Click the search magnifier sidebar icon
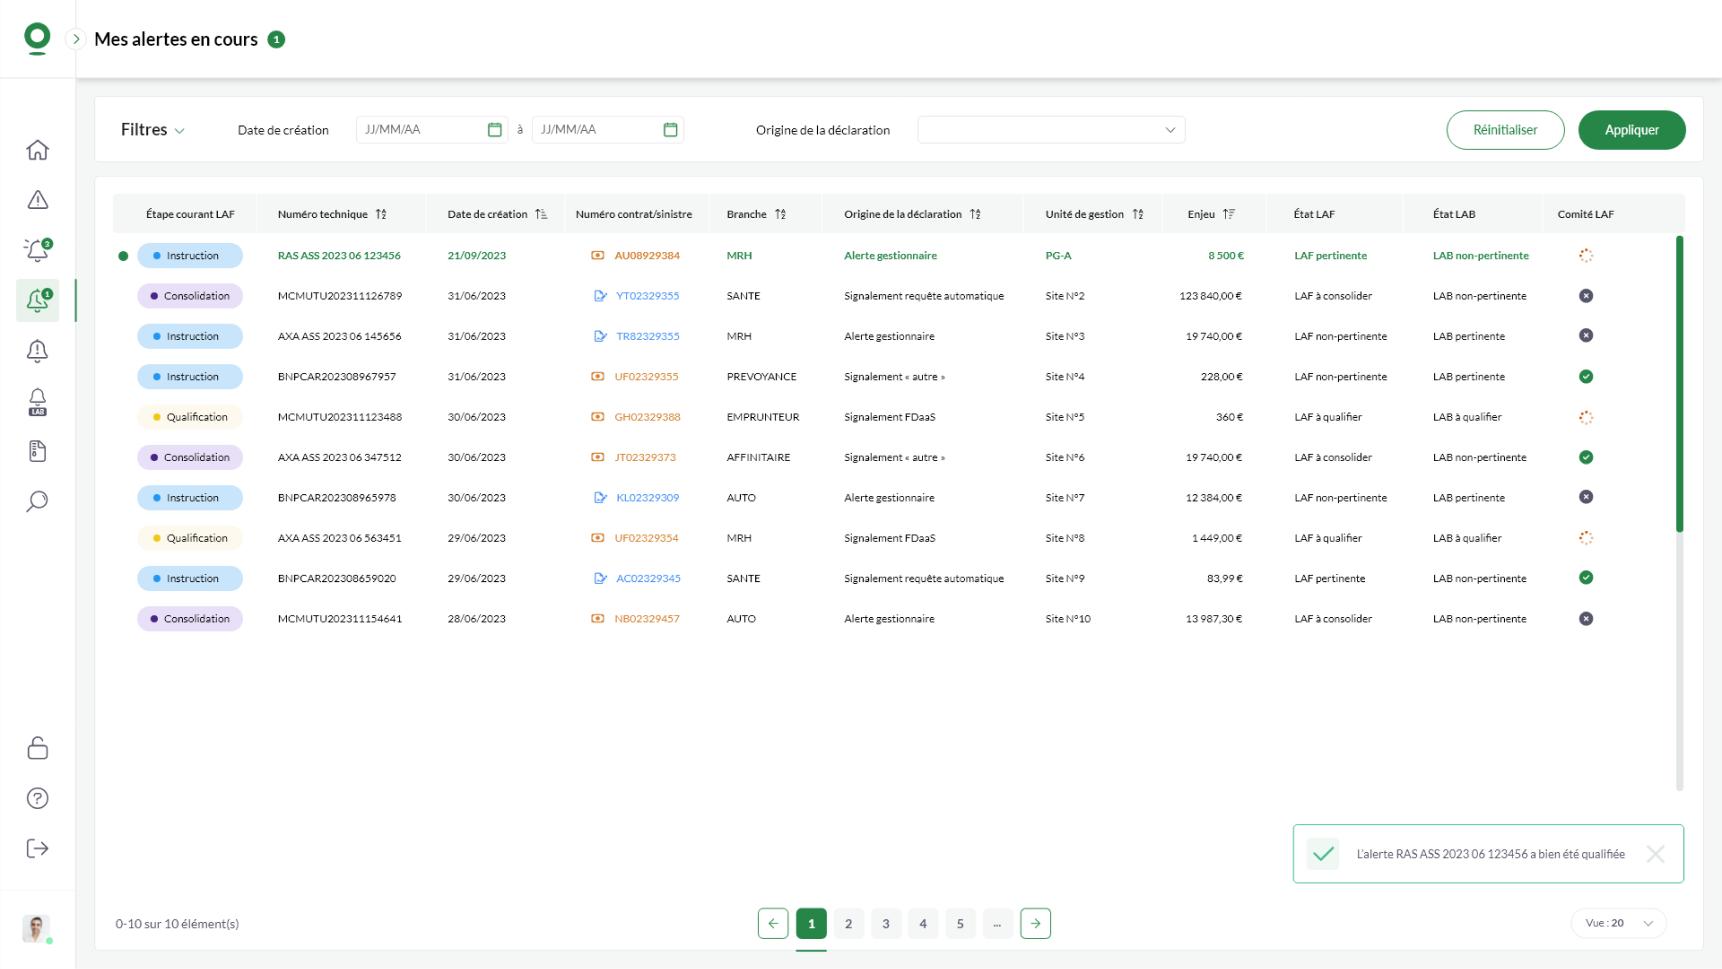 (x=37, y=501)
